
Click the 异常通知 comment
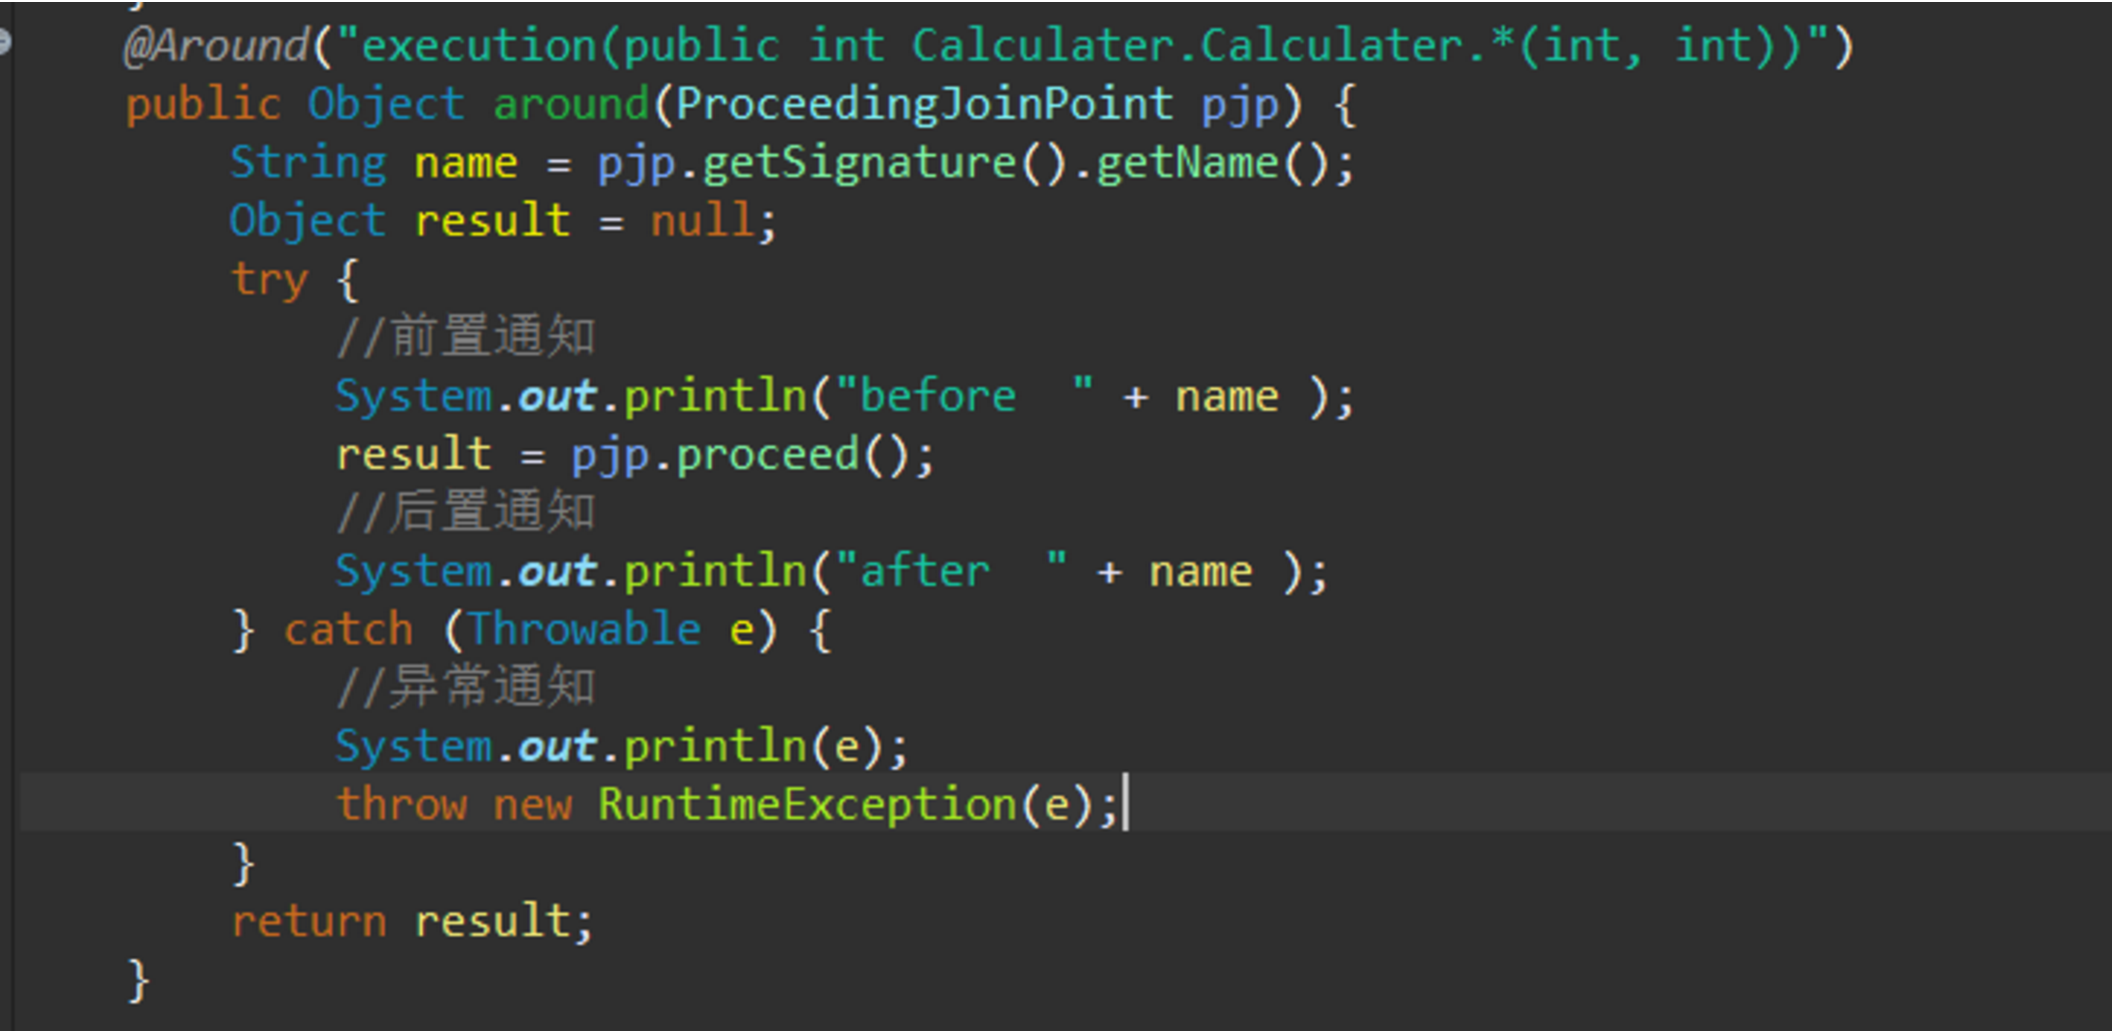466,688
